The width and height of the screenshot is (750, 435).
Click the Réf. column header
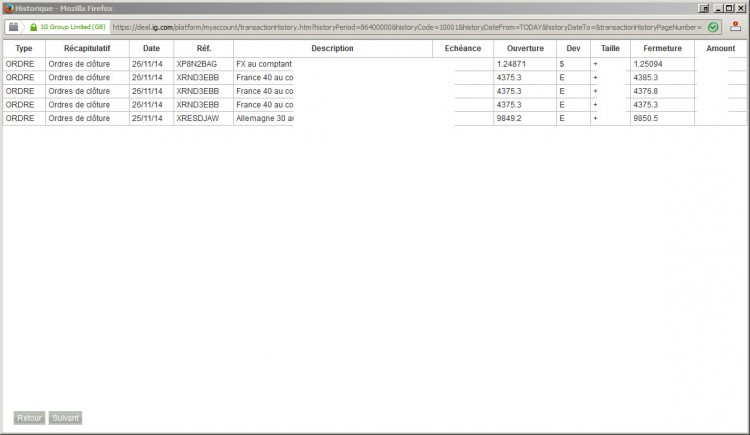click(x=204, y=48)
